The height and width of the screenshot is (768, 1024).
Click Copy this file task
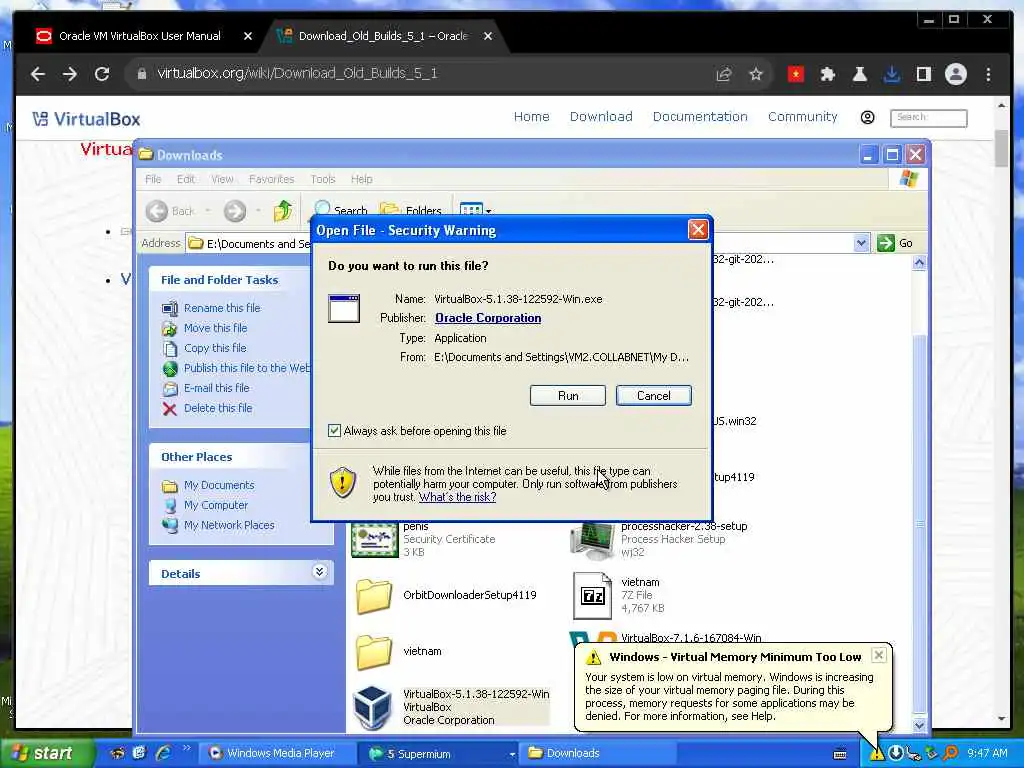[215, 348]
